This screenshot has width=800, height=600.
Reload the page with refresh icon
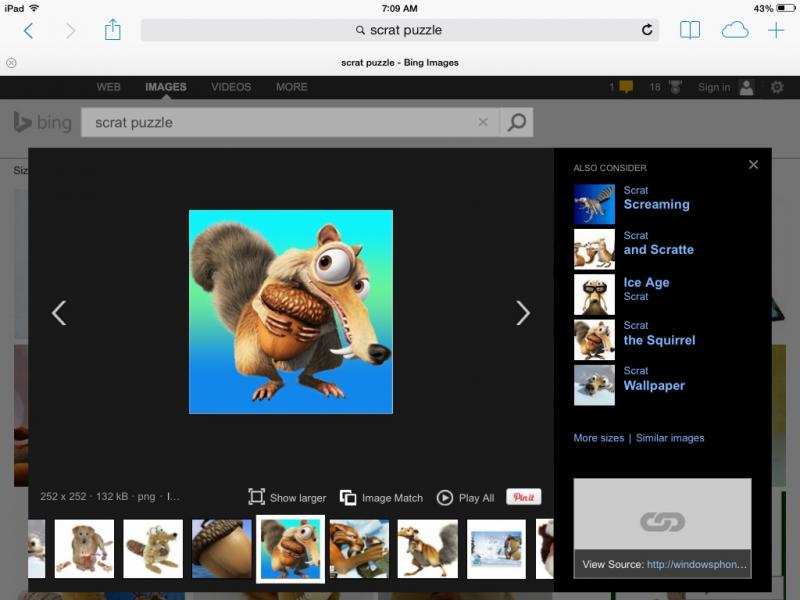tap(647, 30)
